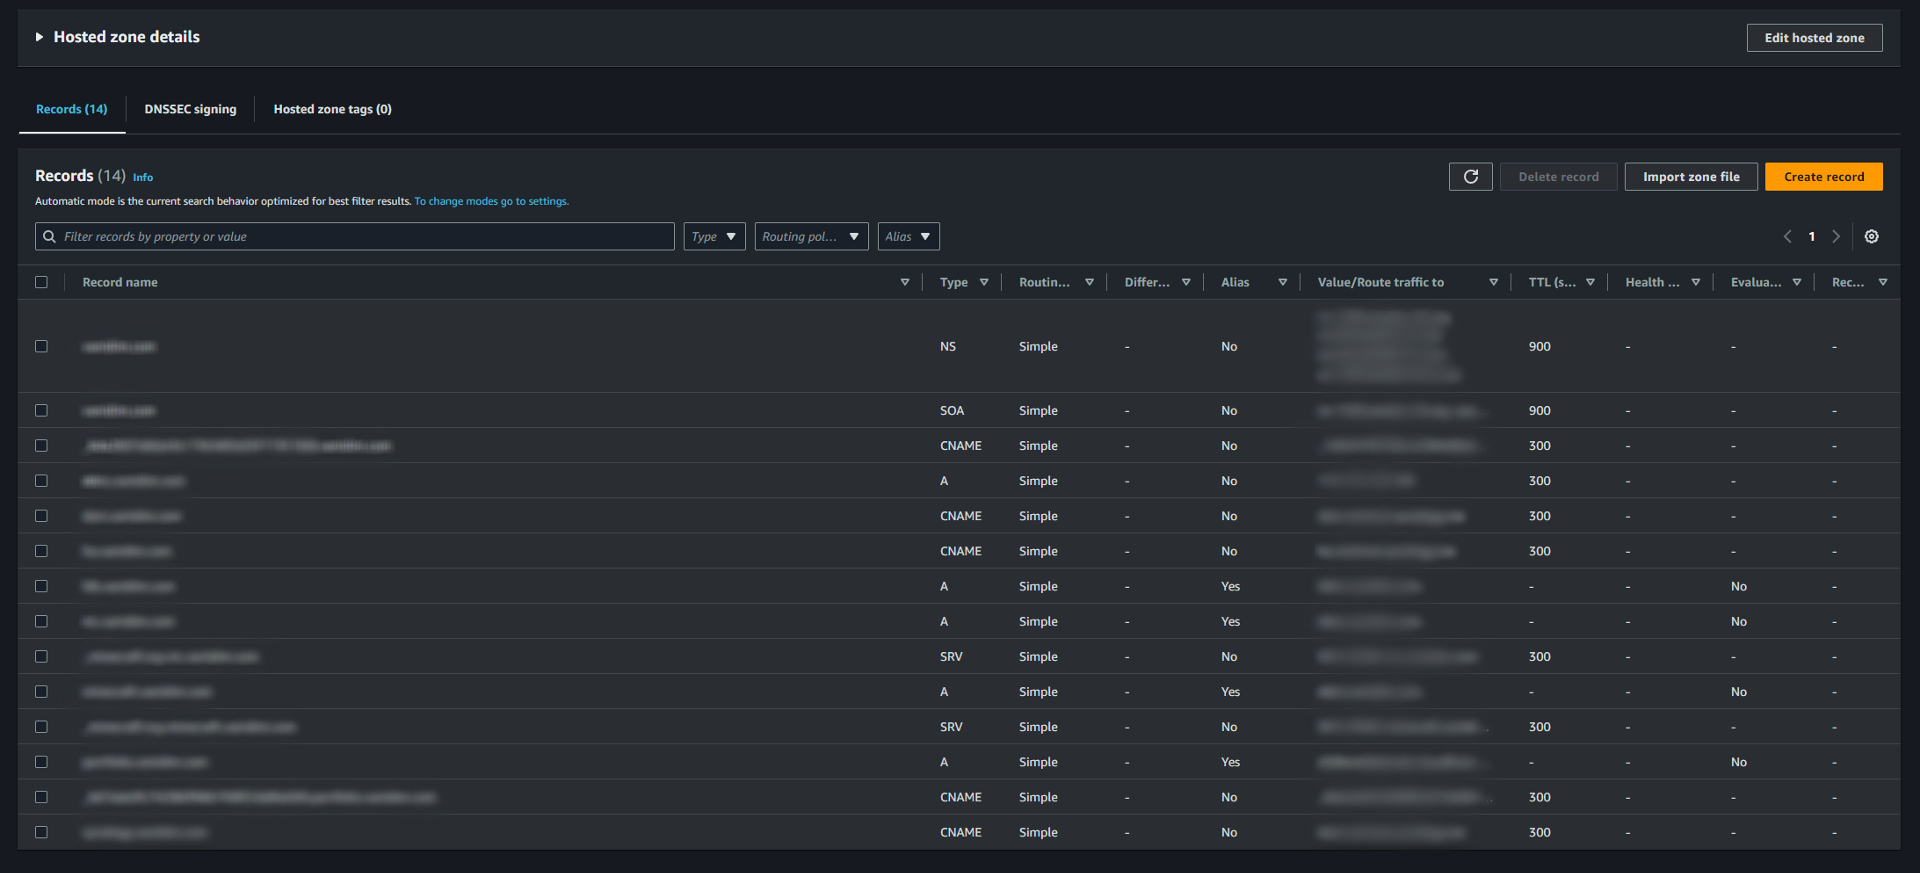Sort by TTL column arrow

tap(1590, 283)
